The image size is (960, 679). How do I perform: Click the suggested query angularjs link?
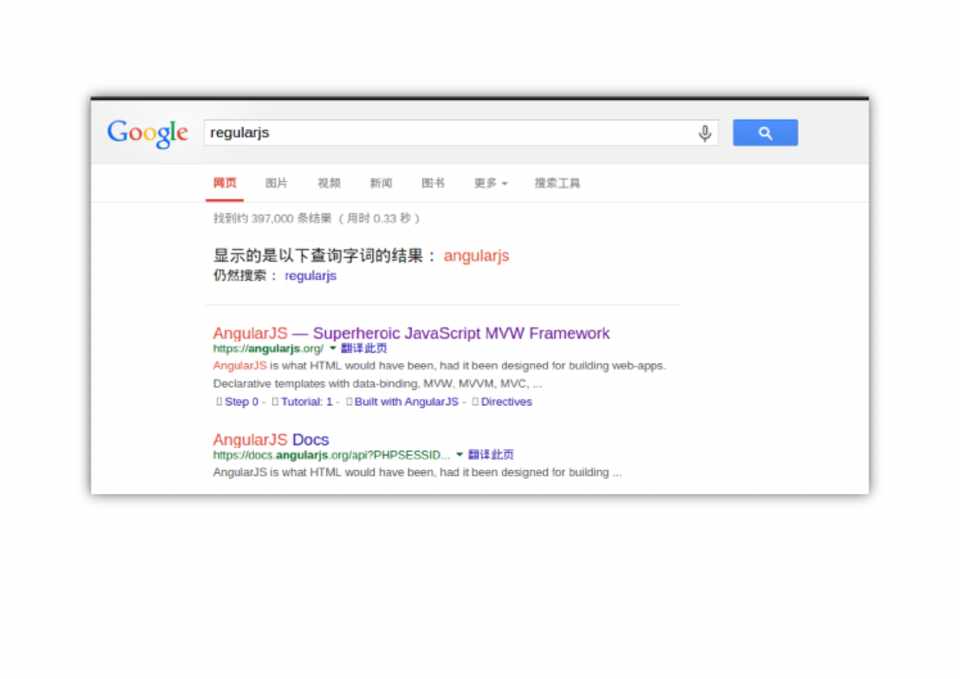pos(476,256)
